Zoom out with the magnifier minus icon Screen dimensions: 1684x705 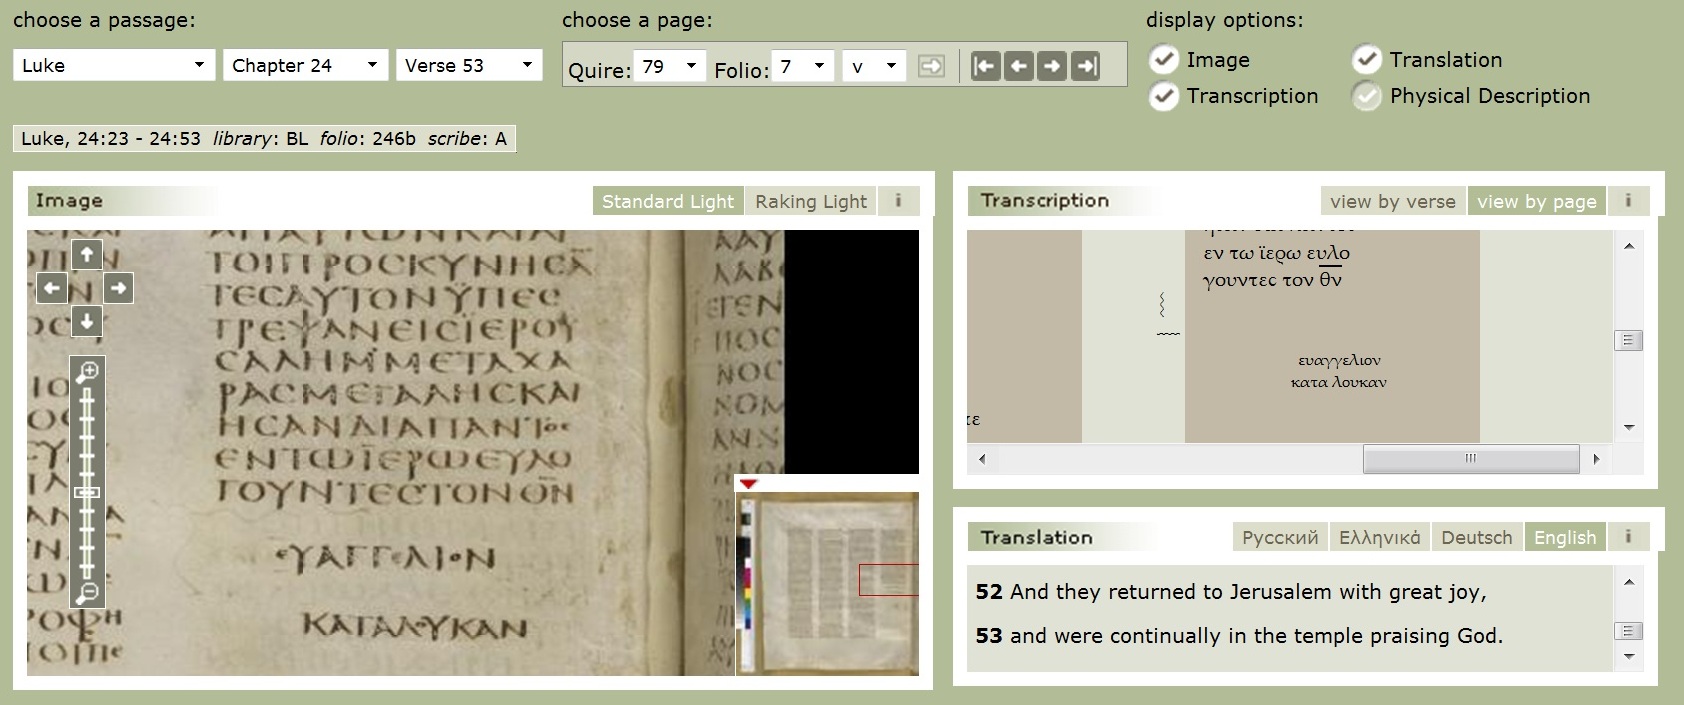pyautogui.click(x=87, y=593)
